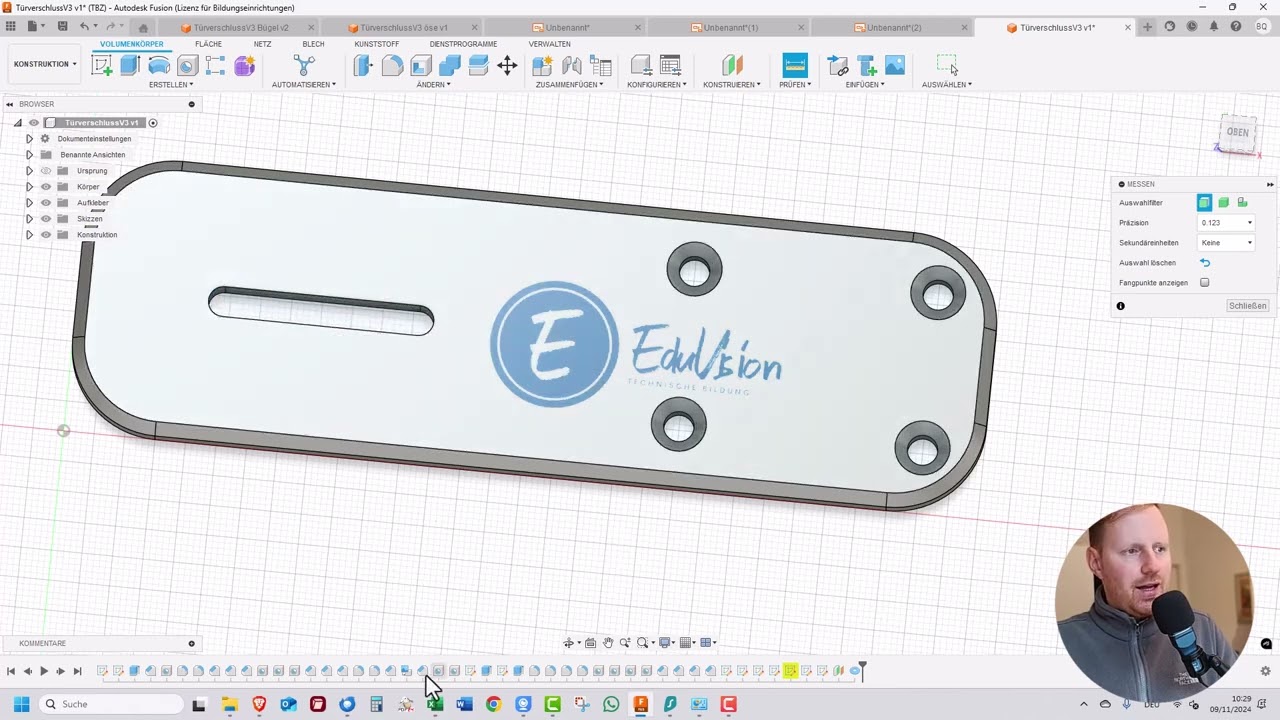Select the Press Pull tool icon
The width and height of the screenshot is (1280, 720).
pos(363,66)
